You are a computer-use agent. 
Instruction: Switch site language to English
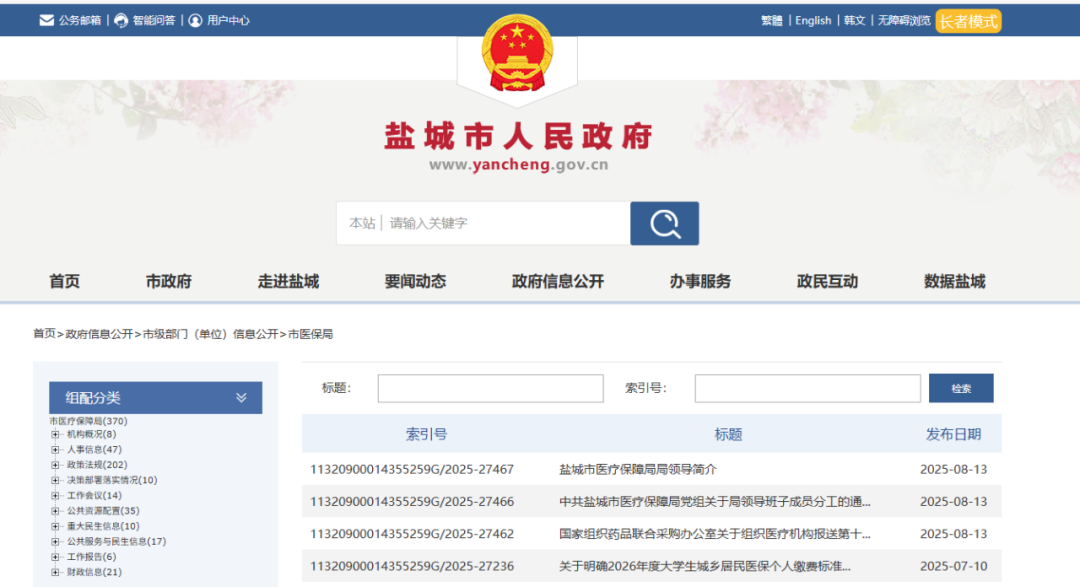[813, 21]
